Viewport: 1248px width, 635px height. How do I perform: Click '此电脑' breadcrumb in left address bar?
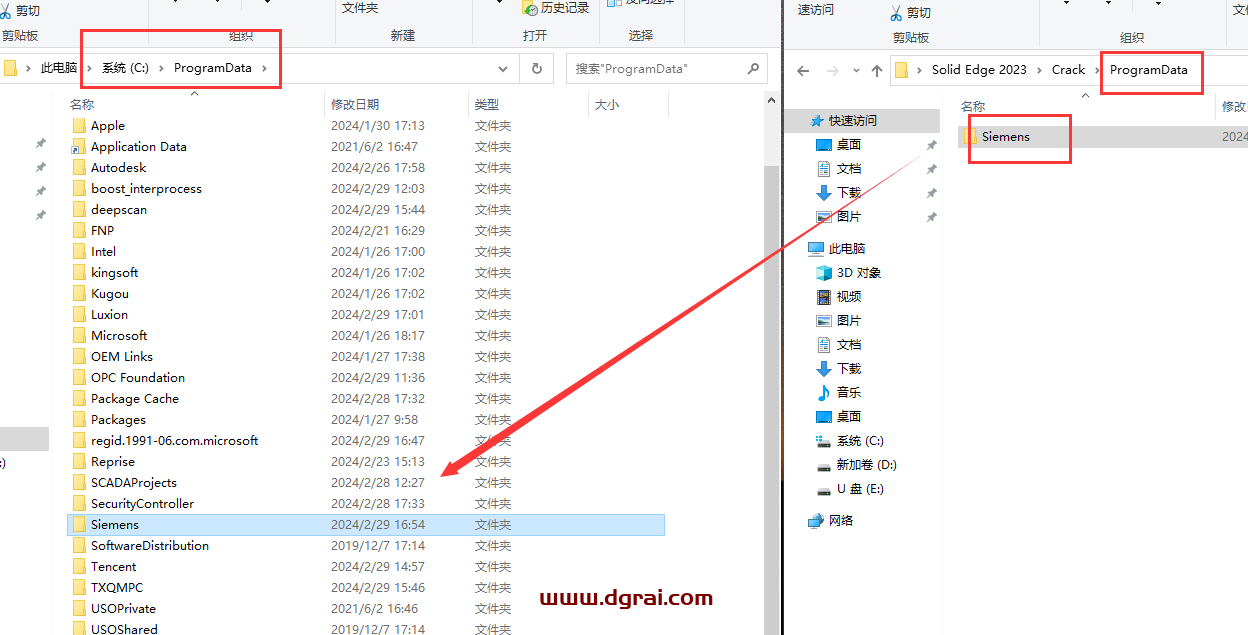[58, 68]
